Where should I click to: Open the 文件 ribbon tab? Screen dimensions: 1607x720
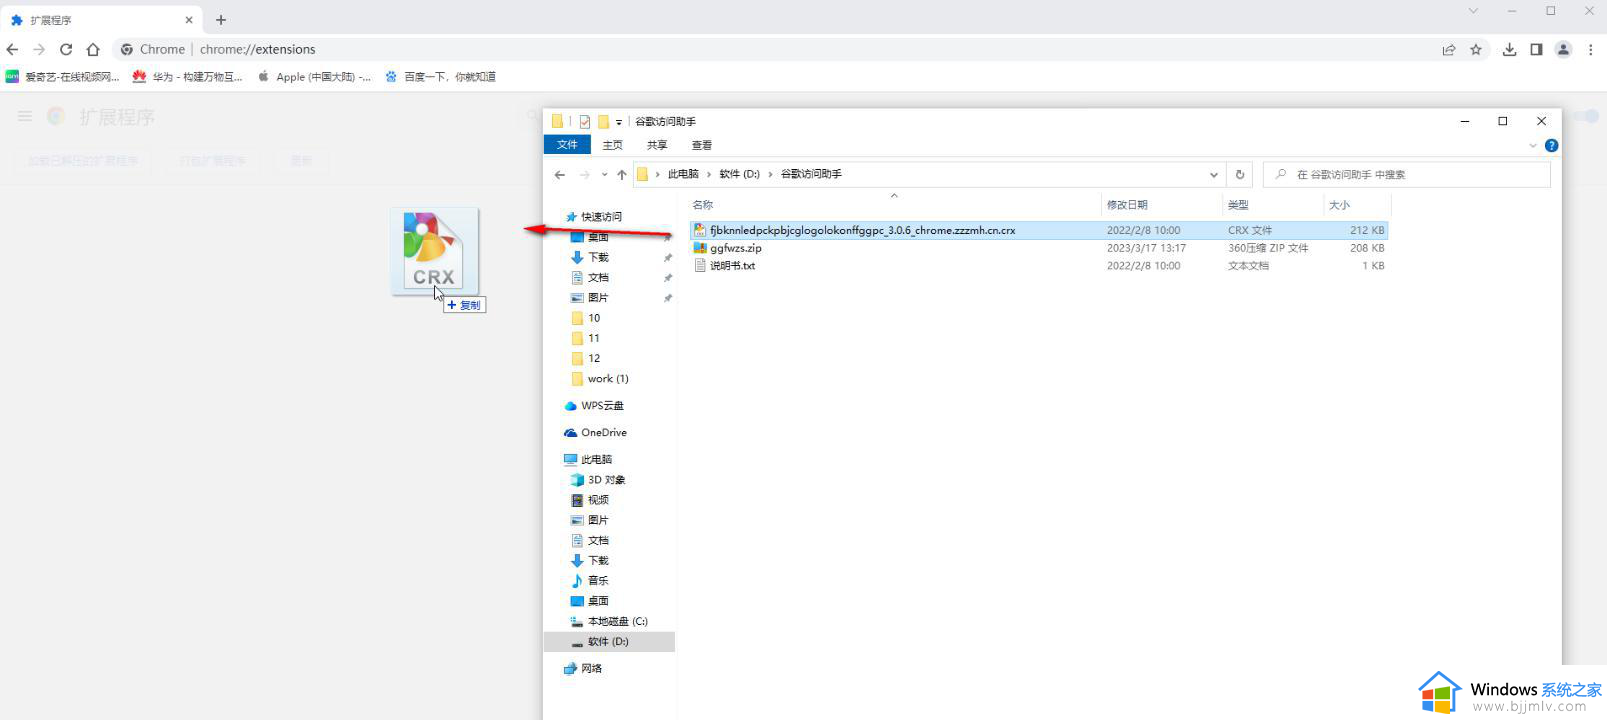click(x=567, y=145)
